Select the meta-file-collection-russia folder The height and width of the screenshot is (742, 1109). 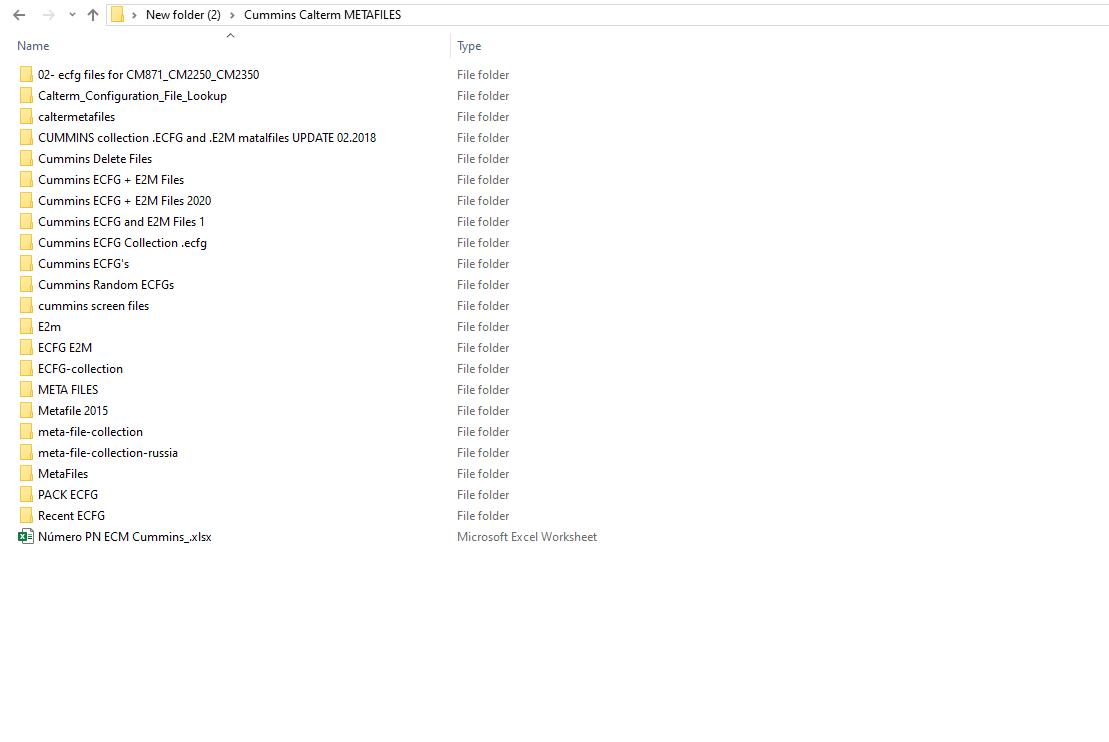(108, 453)
